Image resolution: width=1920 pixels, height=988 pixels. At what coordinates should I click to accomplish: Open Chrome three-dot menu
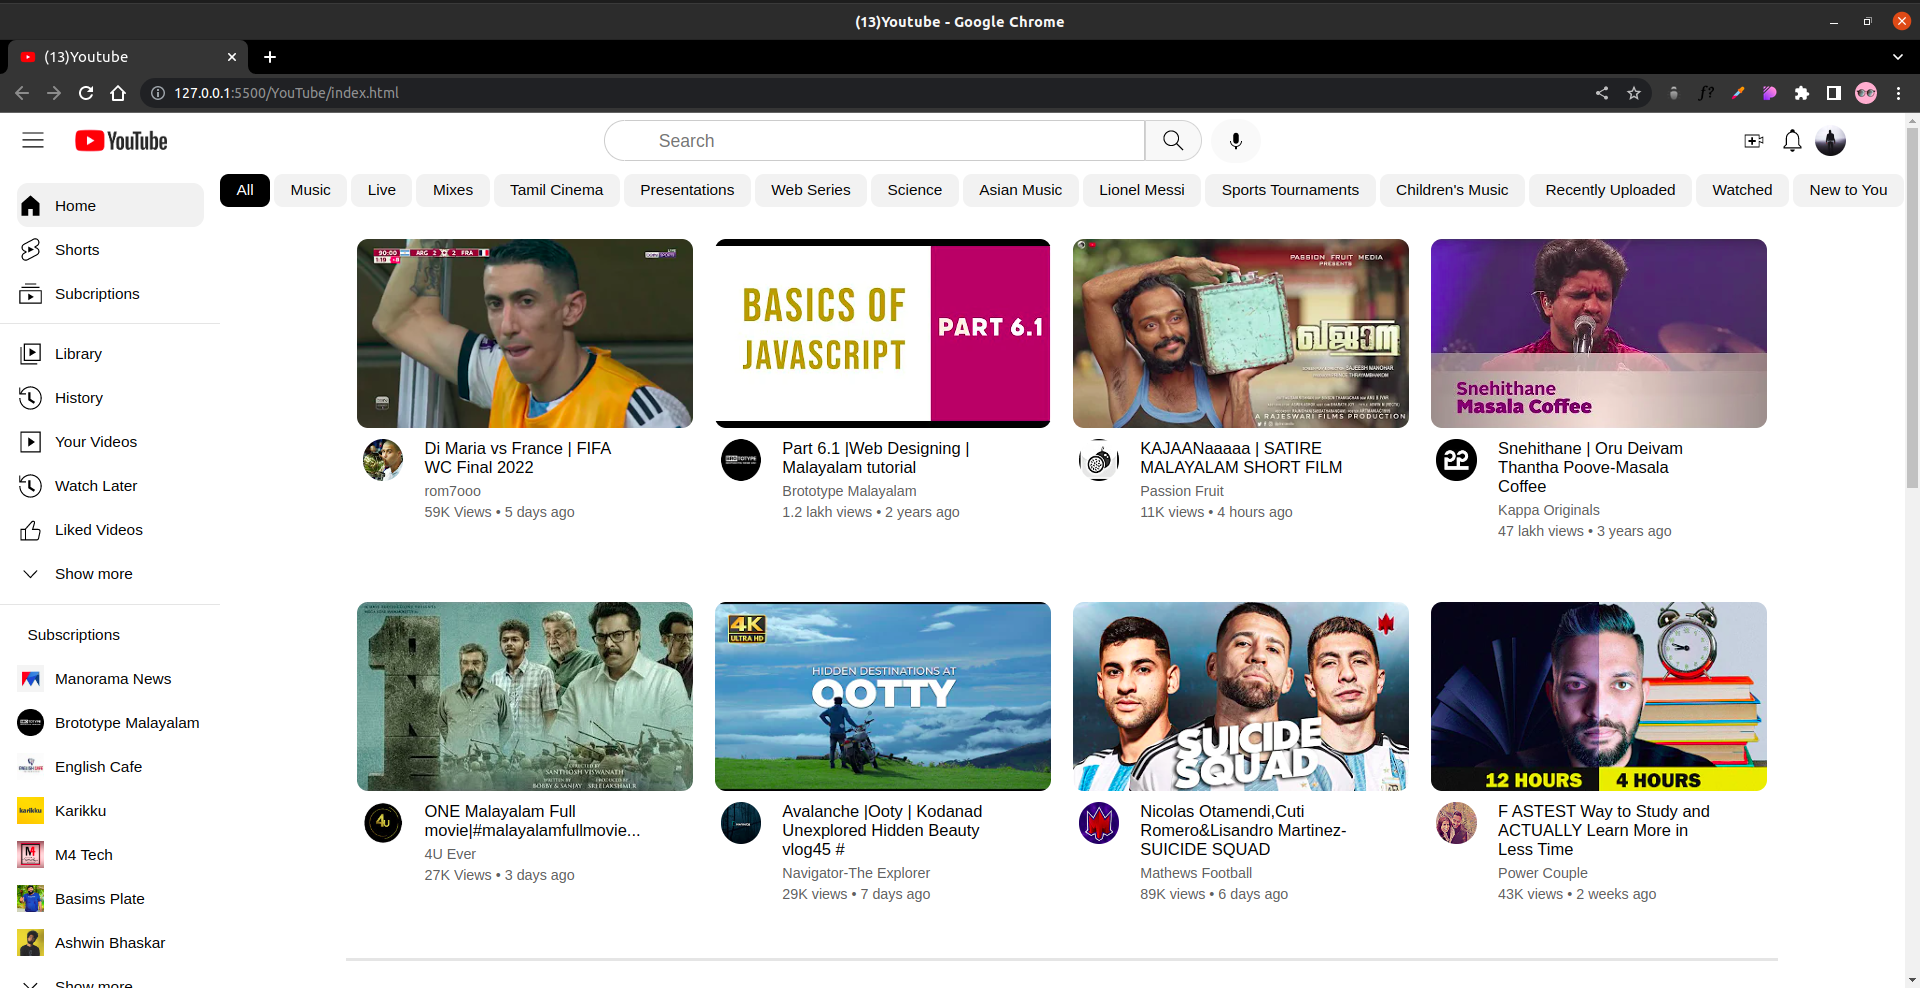[x=1898, y=93]
